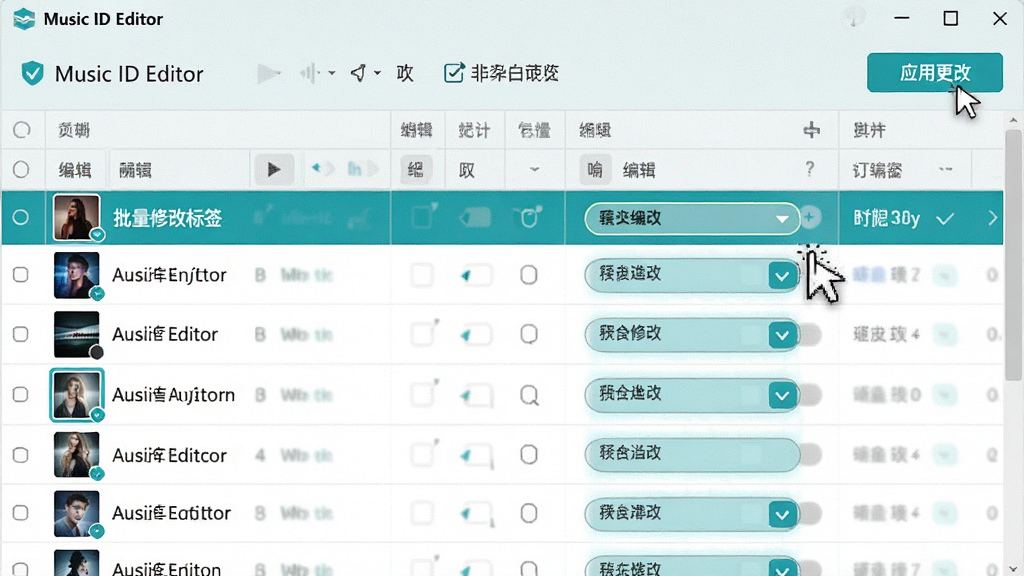Click the plus circle in 批量修改标签 row
Image resolution: width=1024 pixels, height=576 pixels.
pyautogui.click(x=810, y=217)
